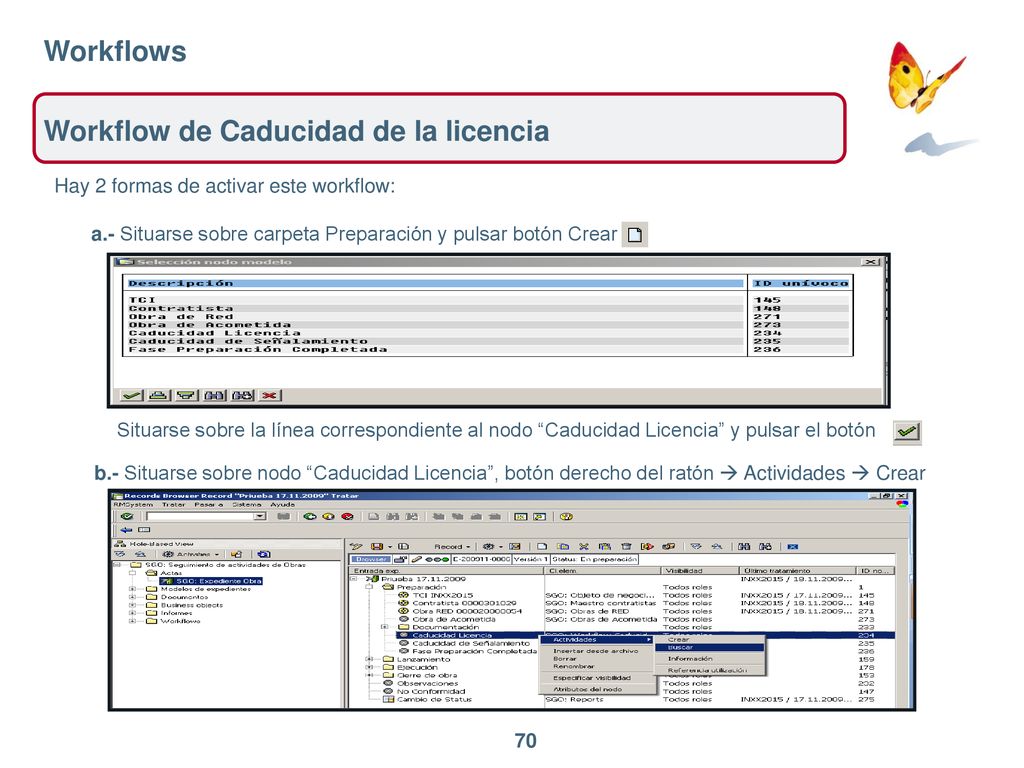Click the green check enter icon in Records Browser toolbar
The width and height of the screenshot is (1024, 768).
[126, 517]
